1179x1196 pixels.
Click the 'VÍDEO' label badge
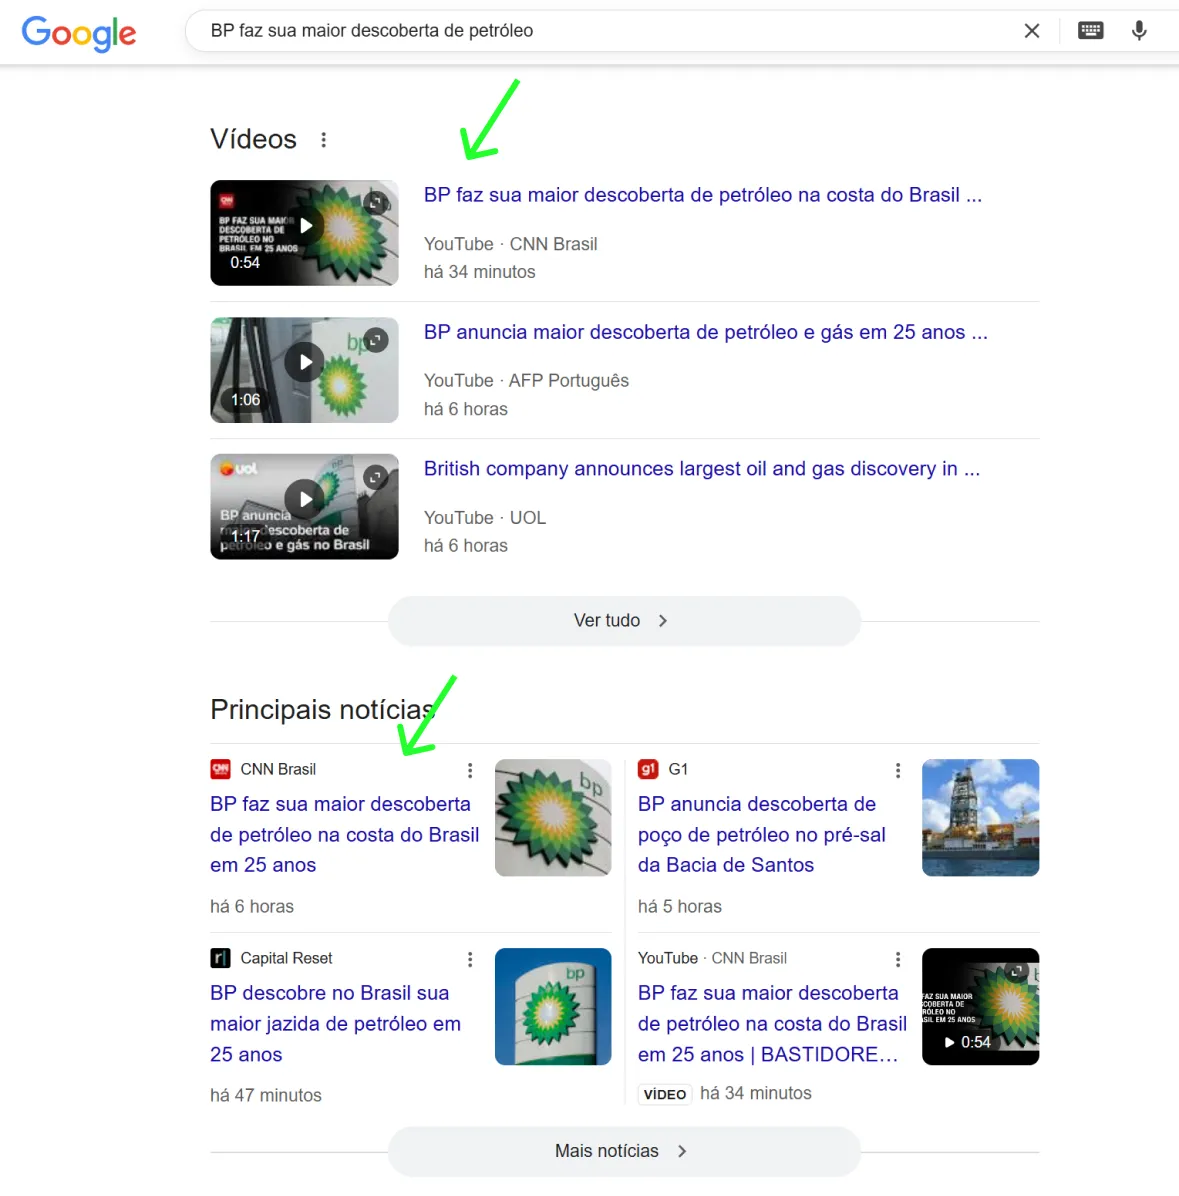[x=664, y=1095]
